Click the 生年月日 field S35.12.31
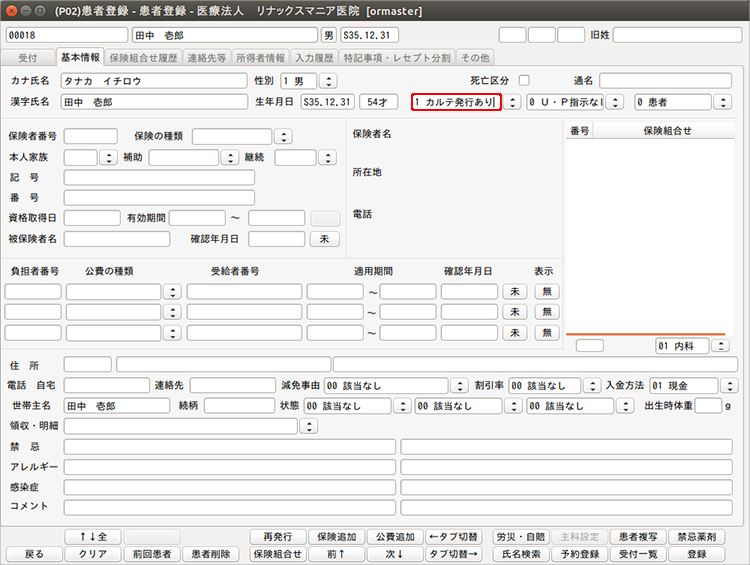 tap(328, 102)
